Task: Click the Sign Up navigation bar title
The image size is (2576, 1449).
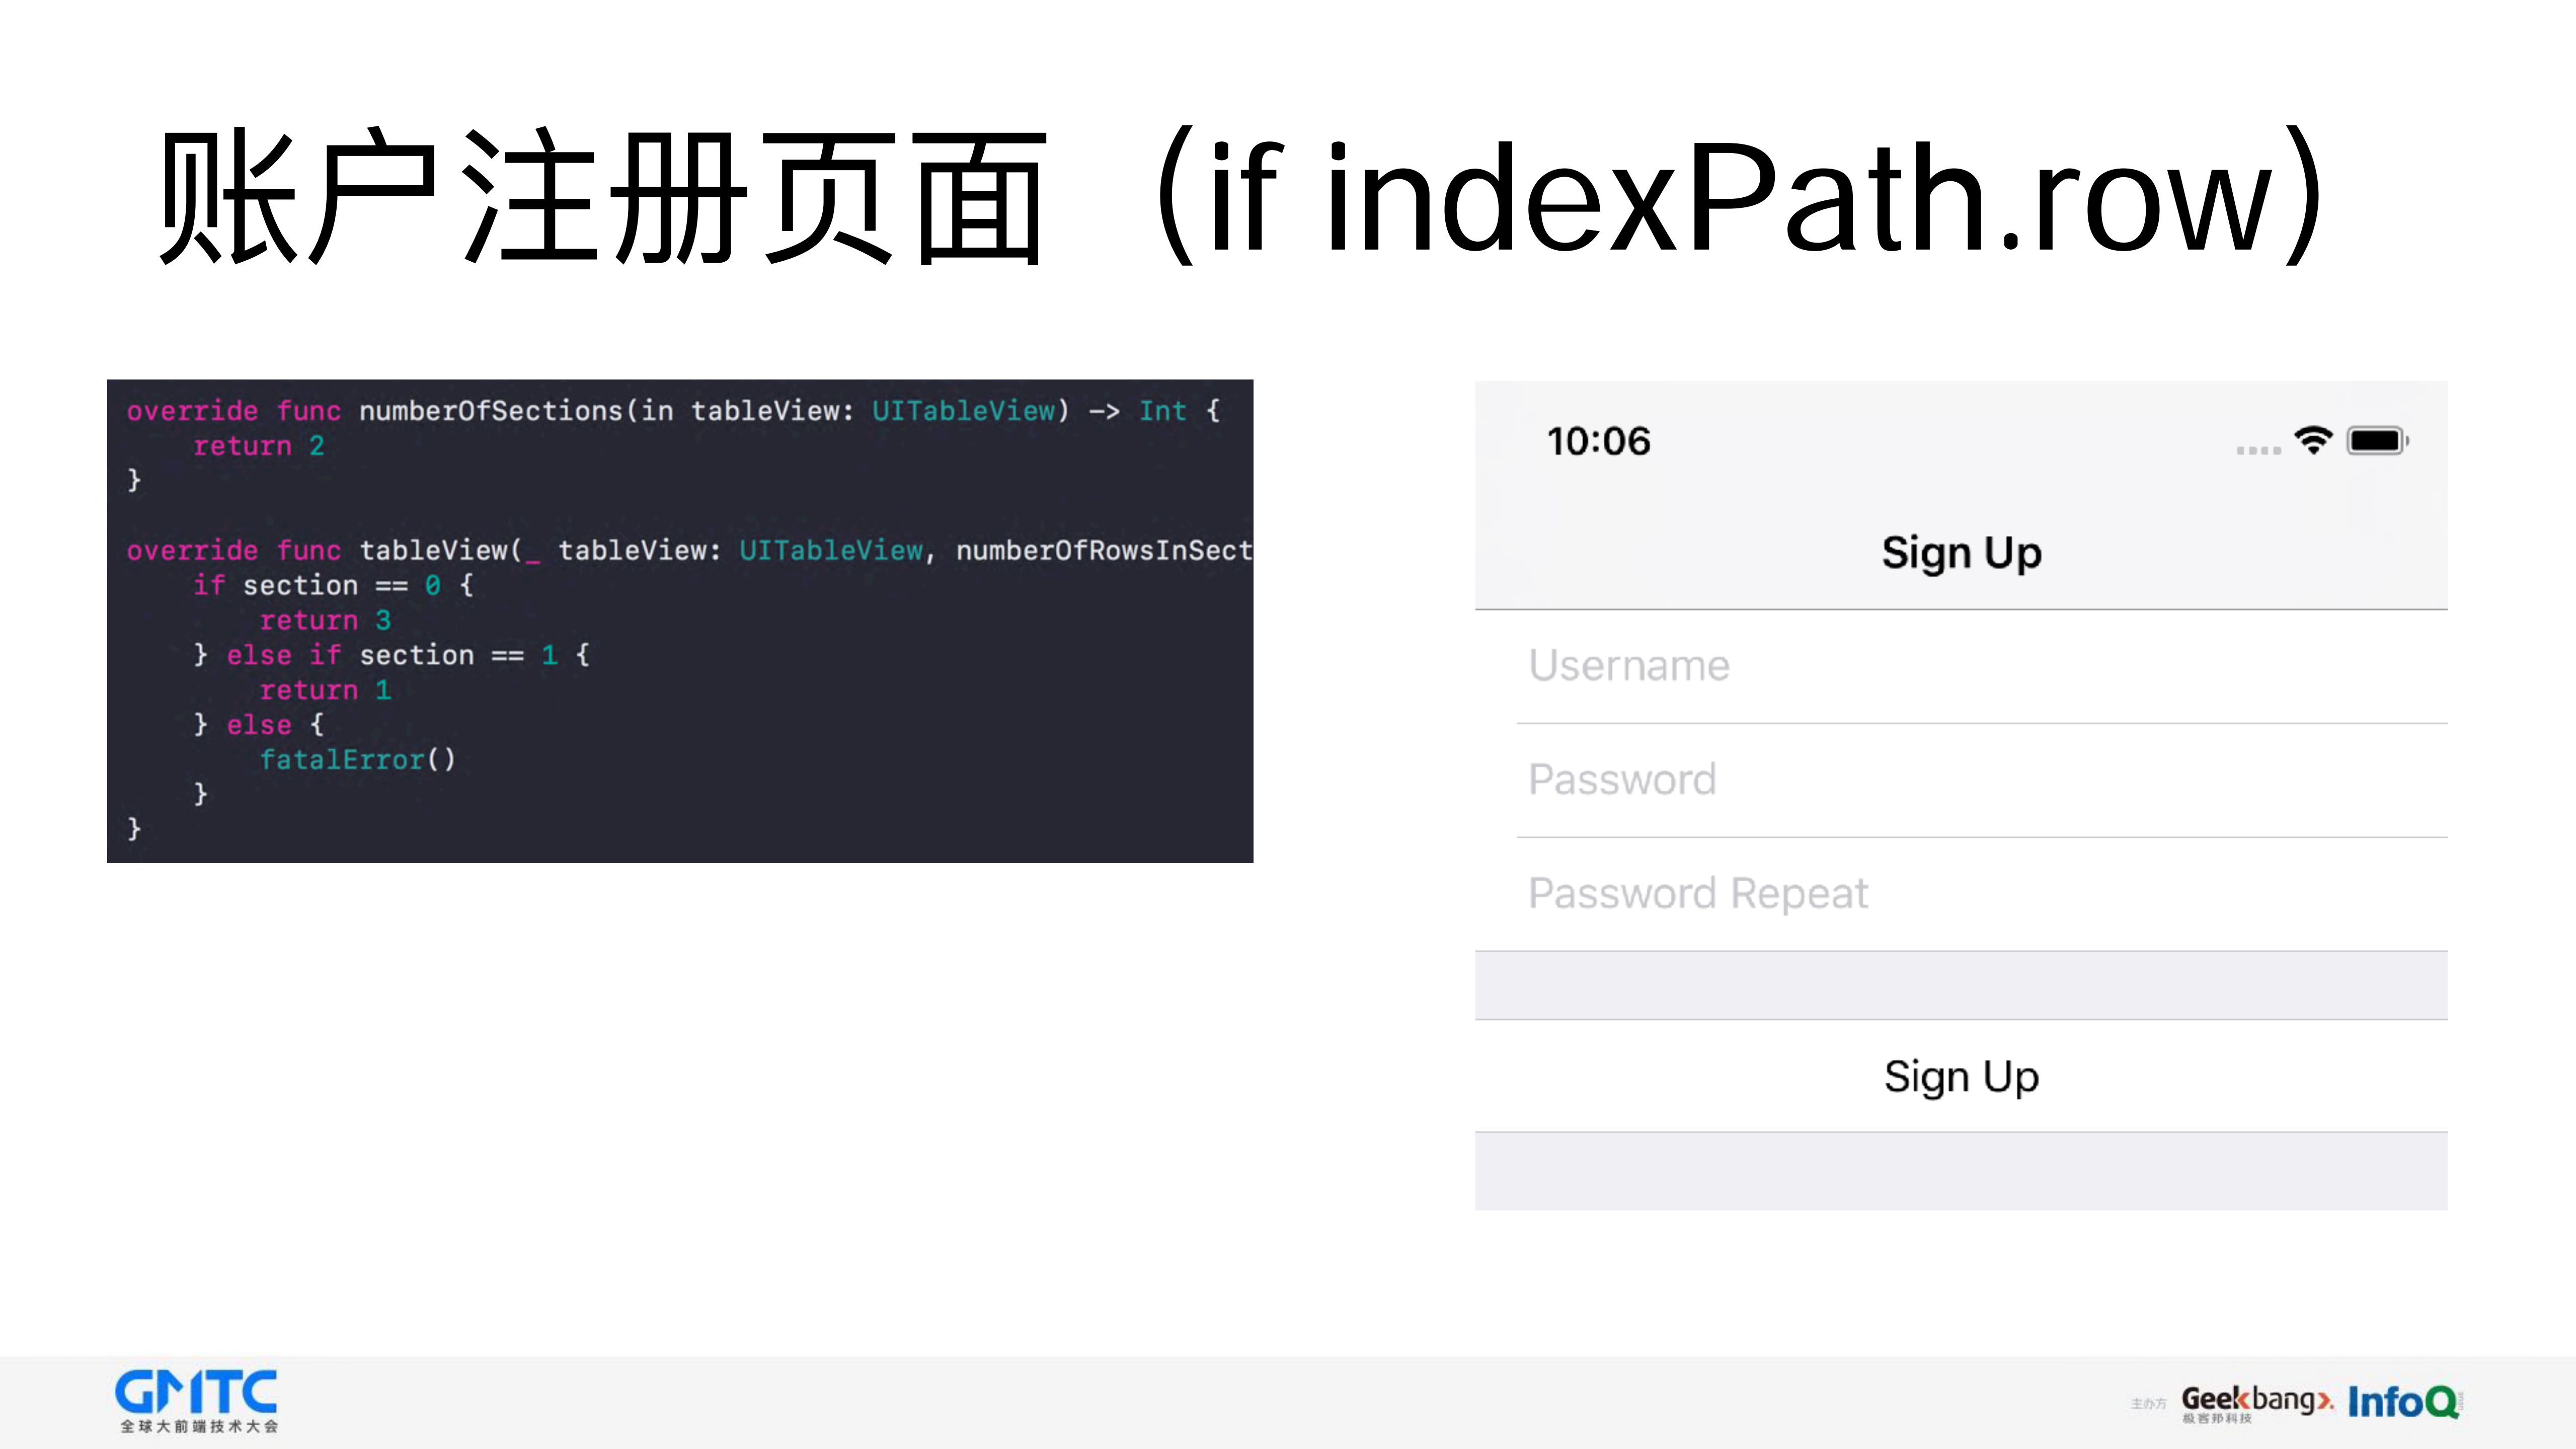Action: 1961,550
